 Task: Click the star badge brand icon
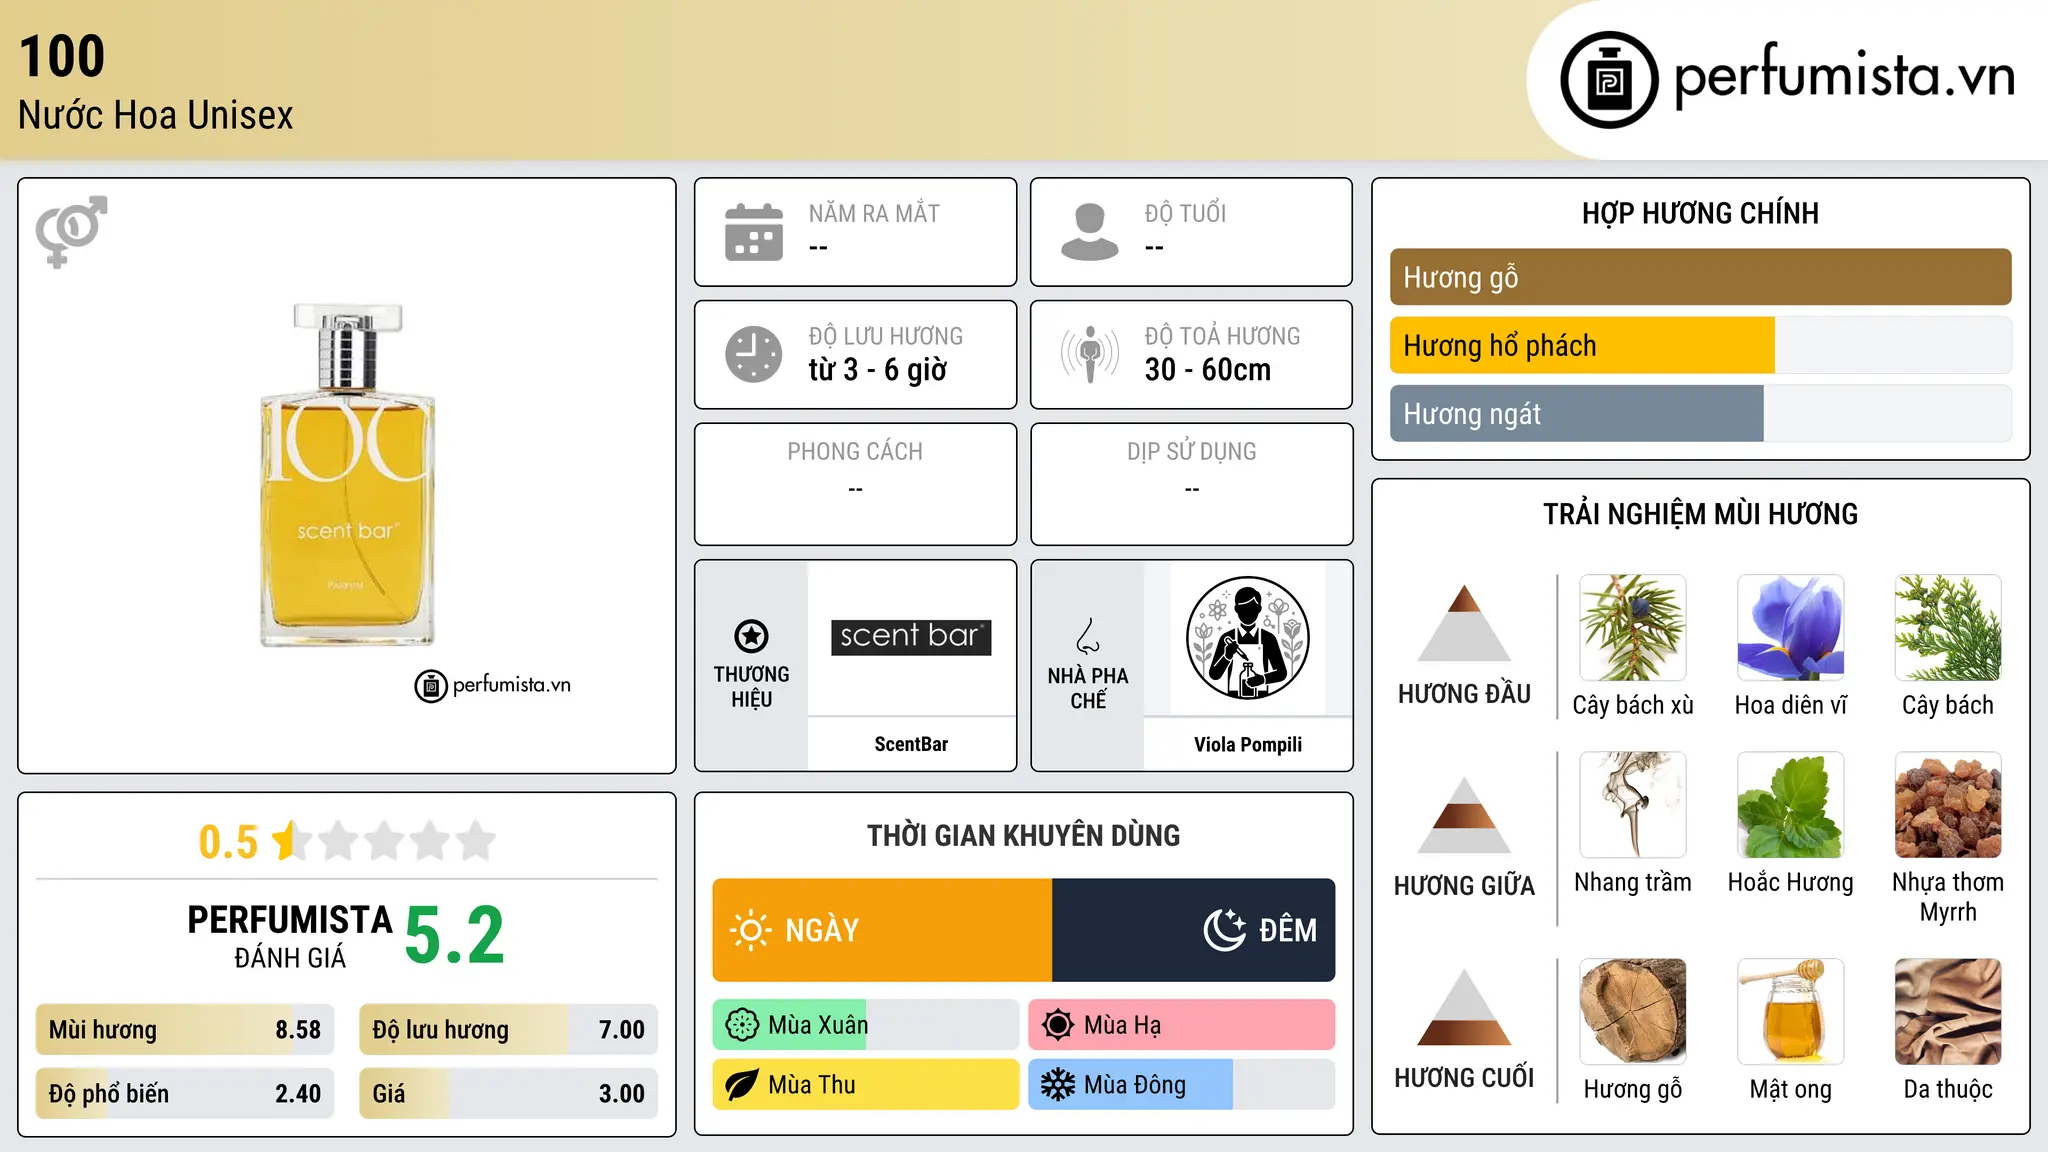751,636
